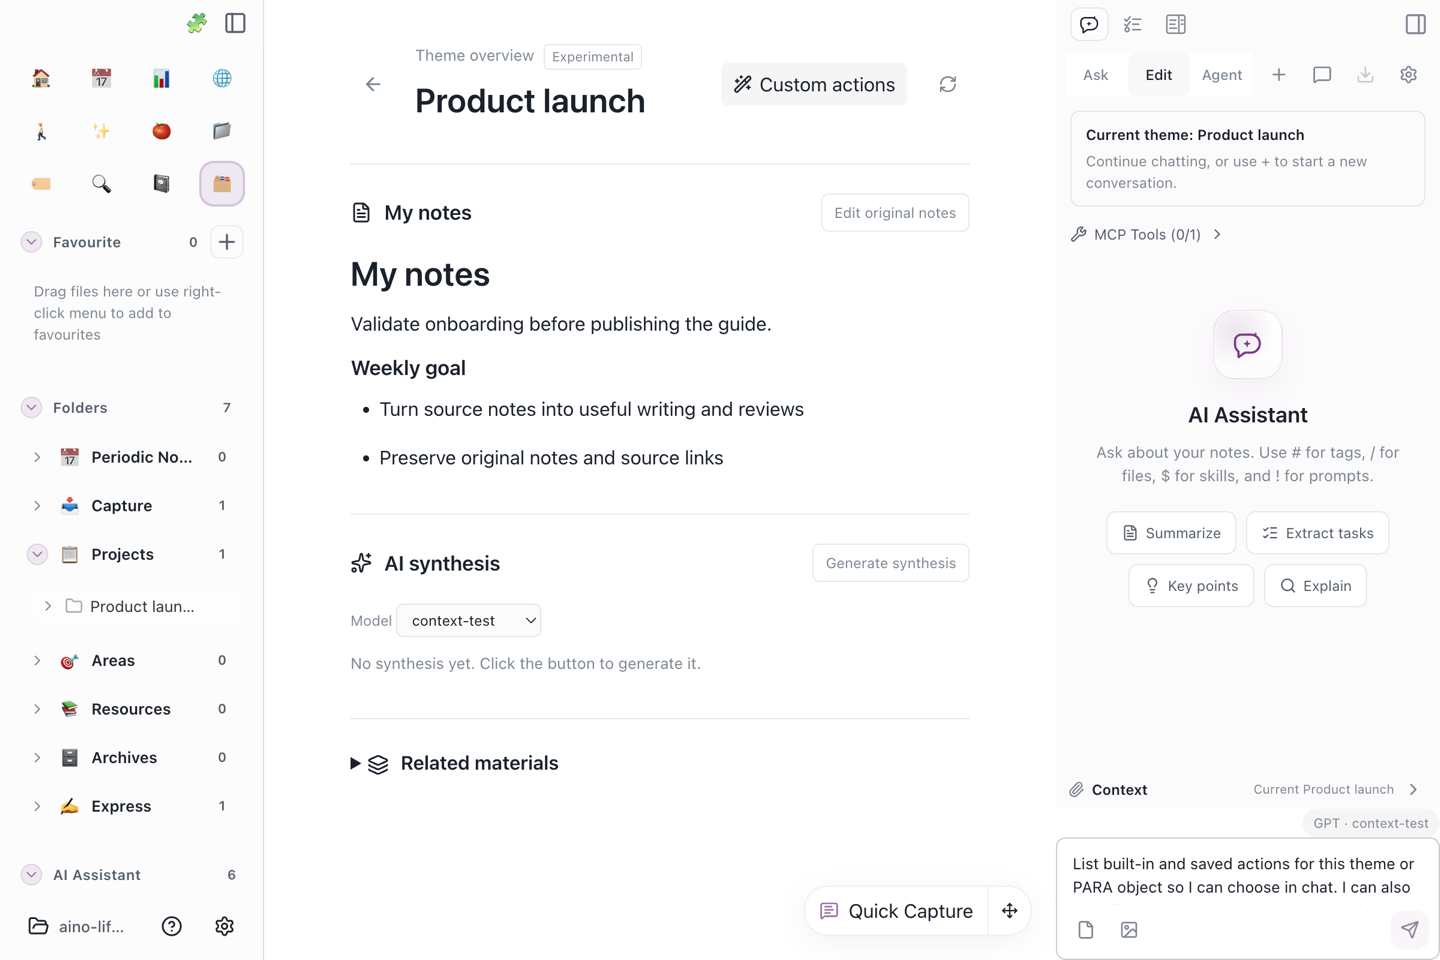
Task: Open the bar chart statistics icon
Action: click(161, 78)
